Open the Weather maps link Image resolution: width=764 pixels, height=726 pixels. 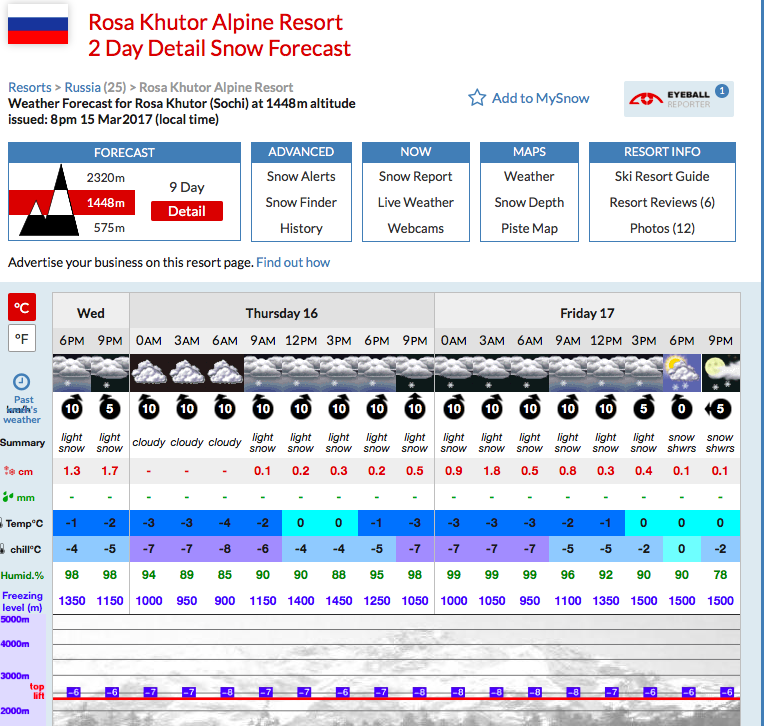click(529, 176)
